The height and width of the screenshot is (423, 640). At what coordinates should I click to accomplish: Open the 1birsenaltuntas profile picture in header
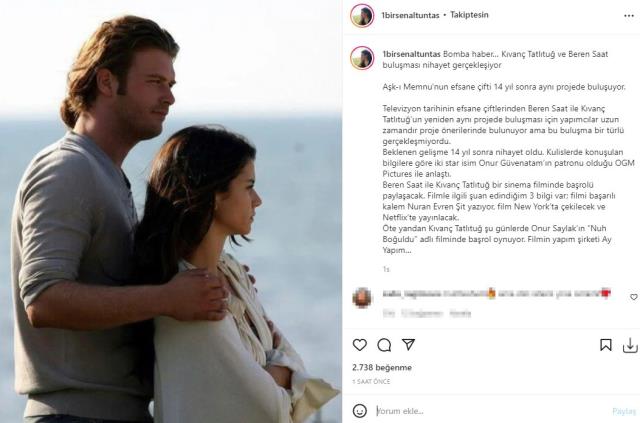[362, 16]
